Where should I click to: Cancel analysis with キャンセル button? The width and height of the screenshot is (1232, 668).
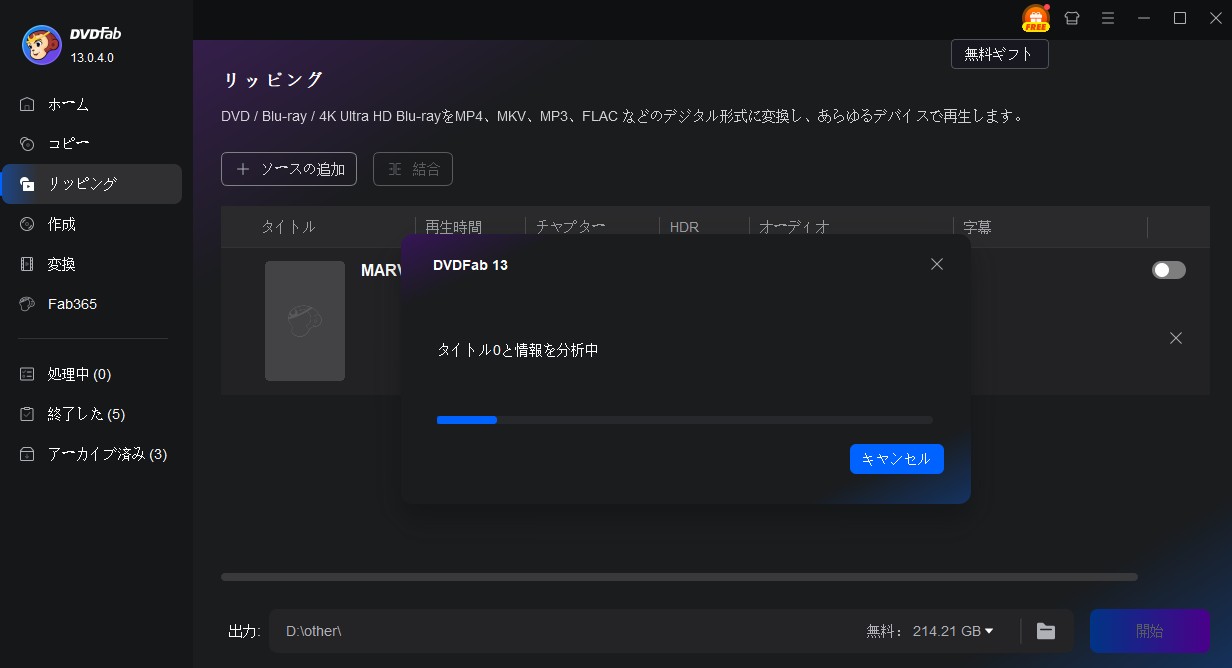coord(897,459)
